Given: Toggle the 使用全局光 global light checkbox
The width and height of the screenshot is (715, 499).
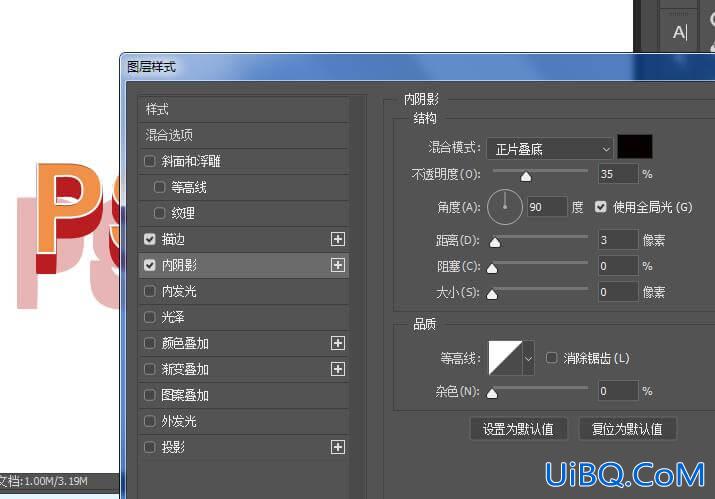Looking at the screenshot, I should coord(601,207).
